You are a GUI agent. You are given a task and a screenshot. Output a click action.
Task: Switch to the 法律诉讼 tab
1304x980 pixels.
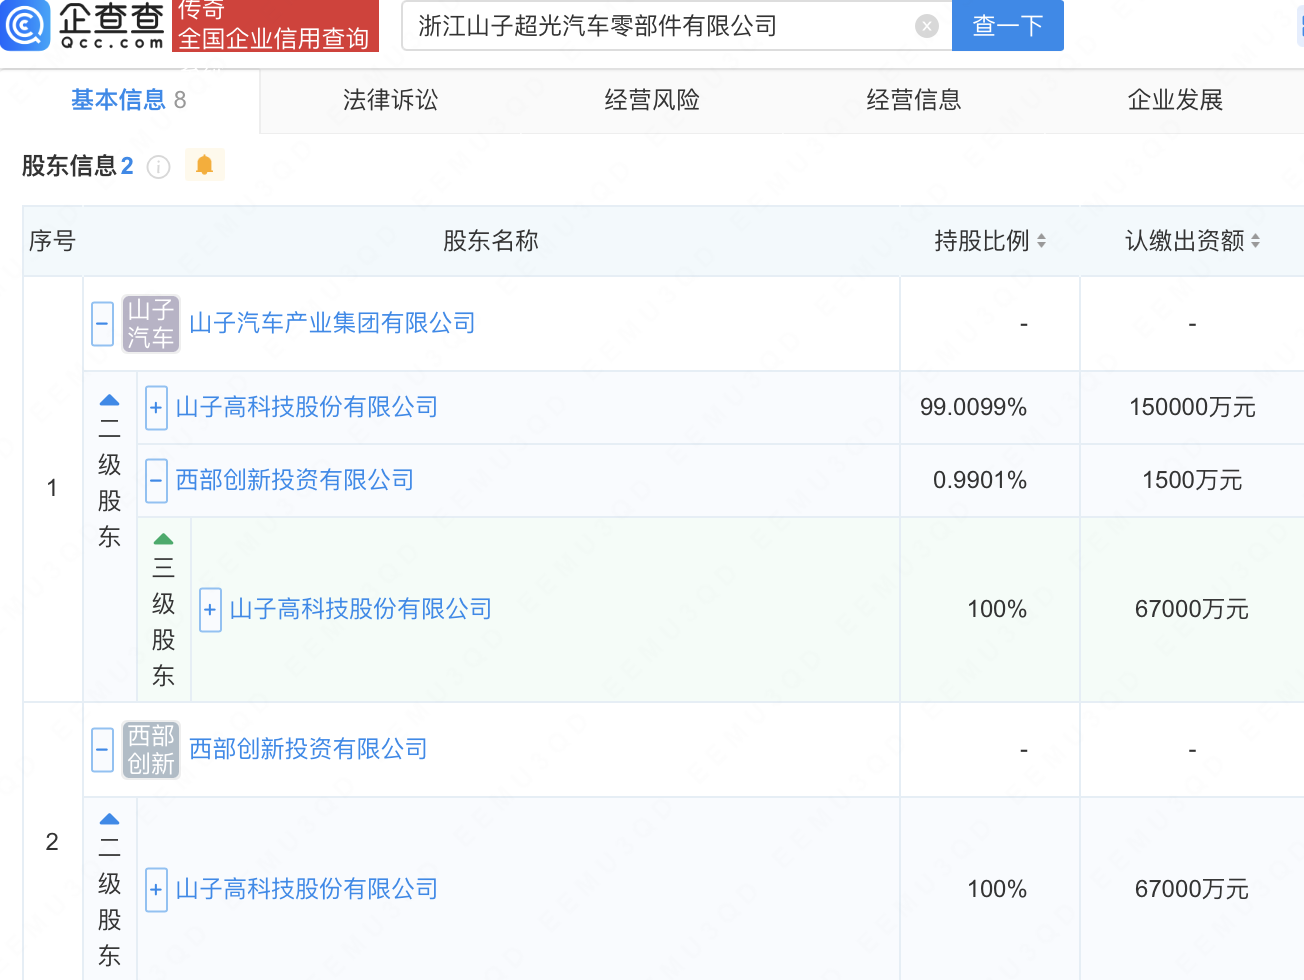(390, 100)
